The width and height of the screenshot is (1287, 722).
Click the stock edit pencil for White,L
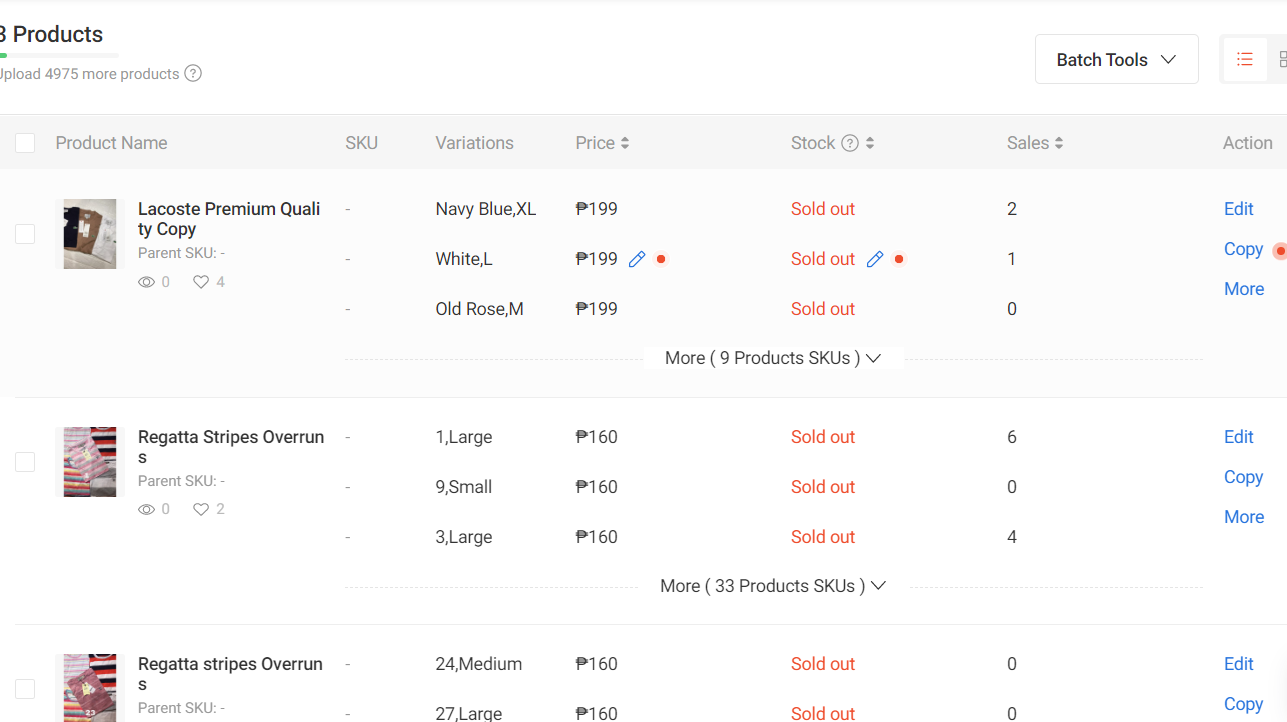coord(875,259)
